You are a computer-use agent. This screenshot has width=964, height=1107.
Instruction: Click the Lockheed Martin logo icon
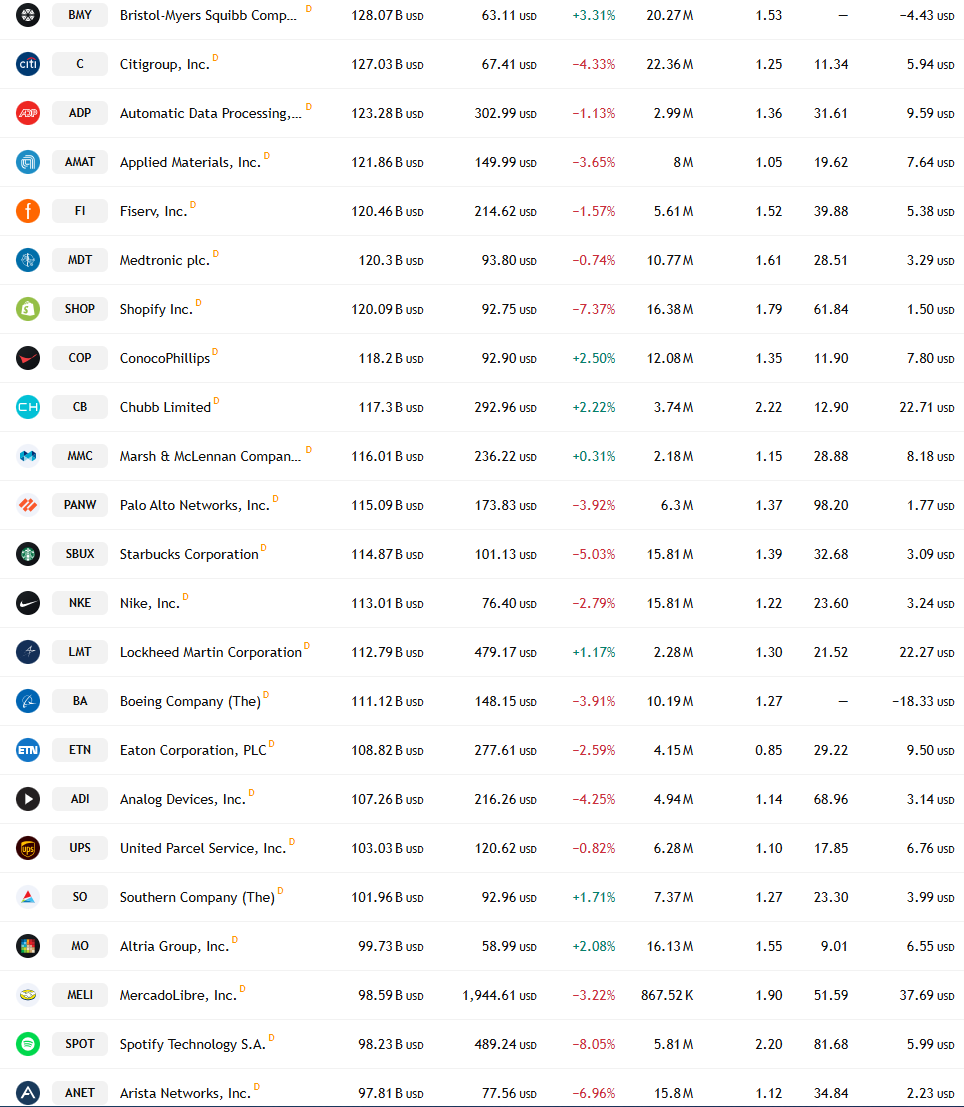28,652
